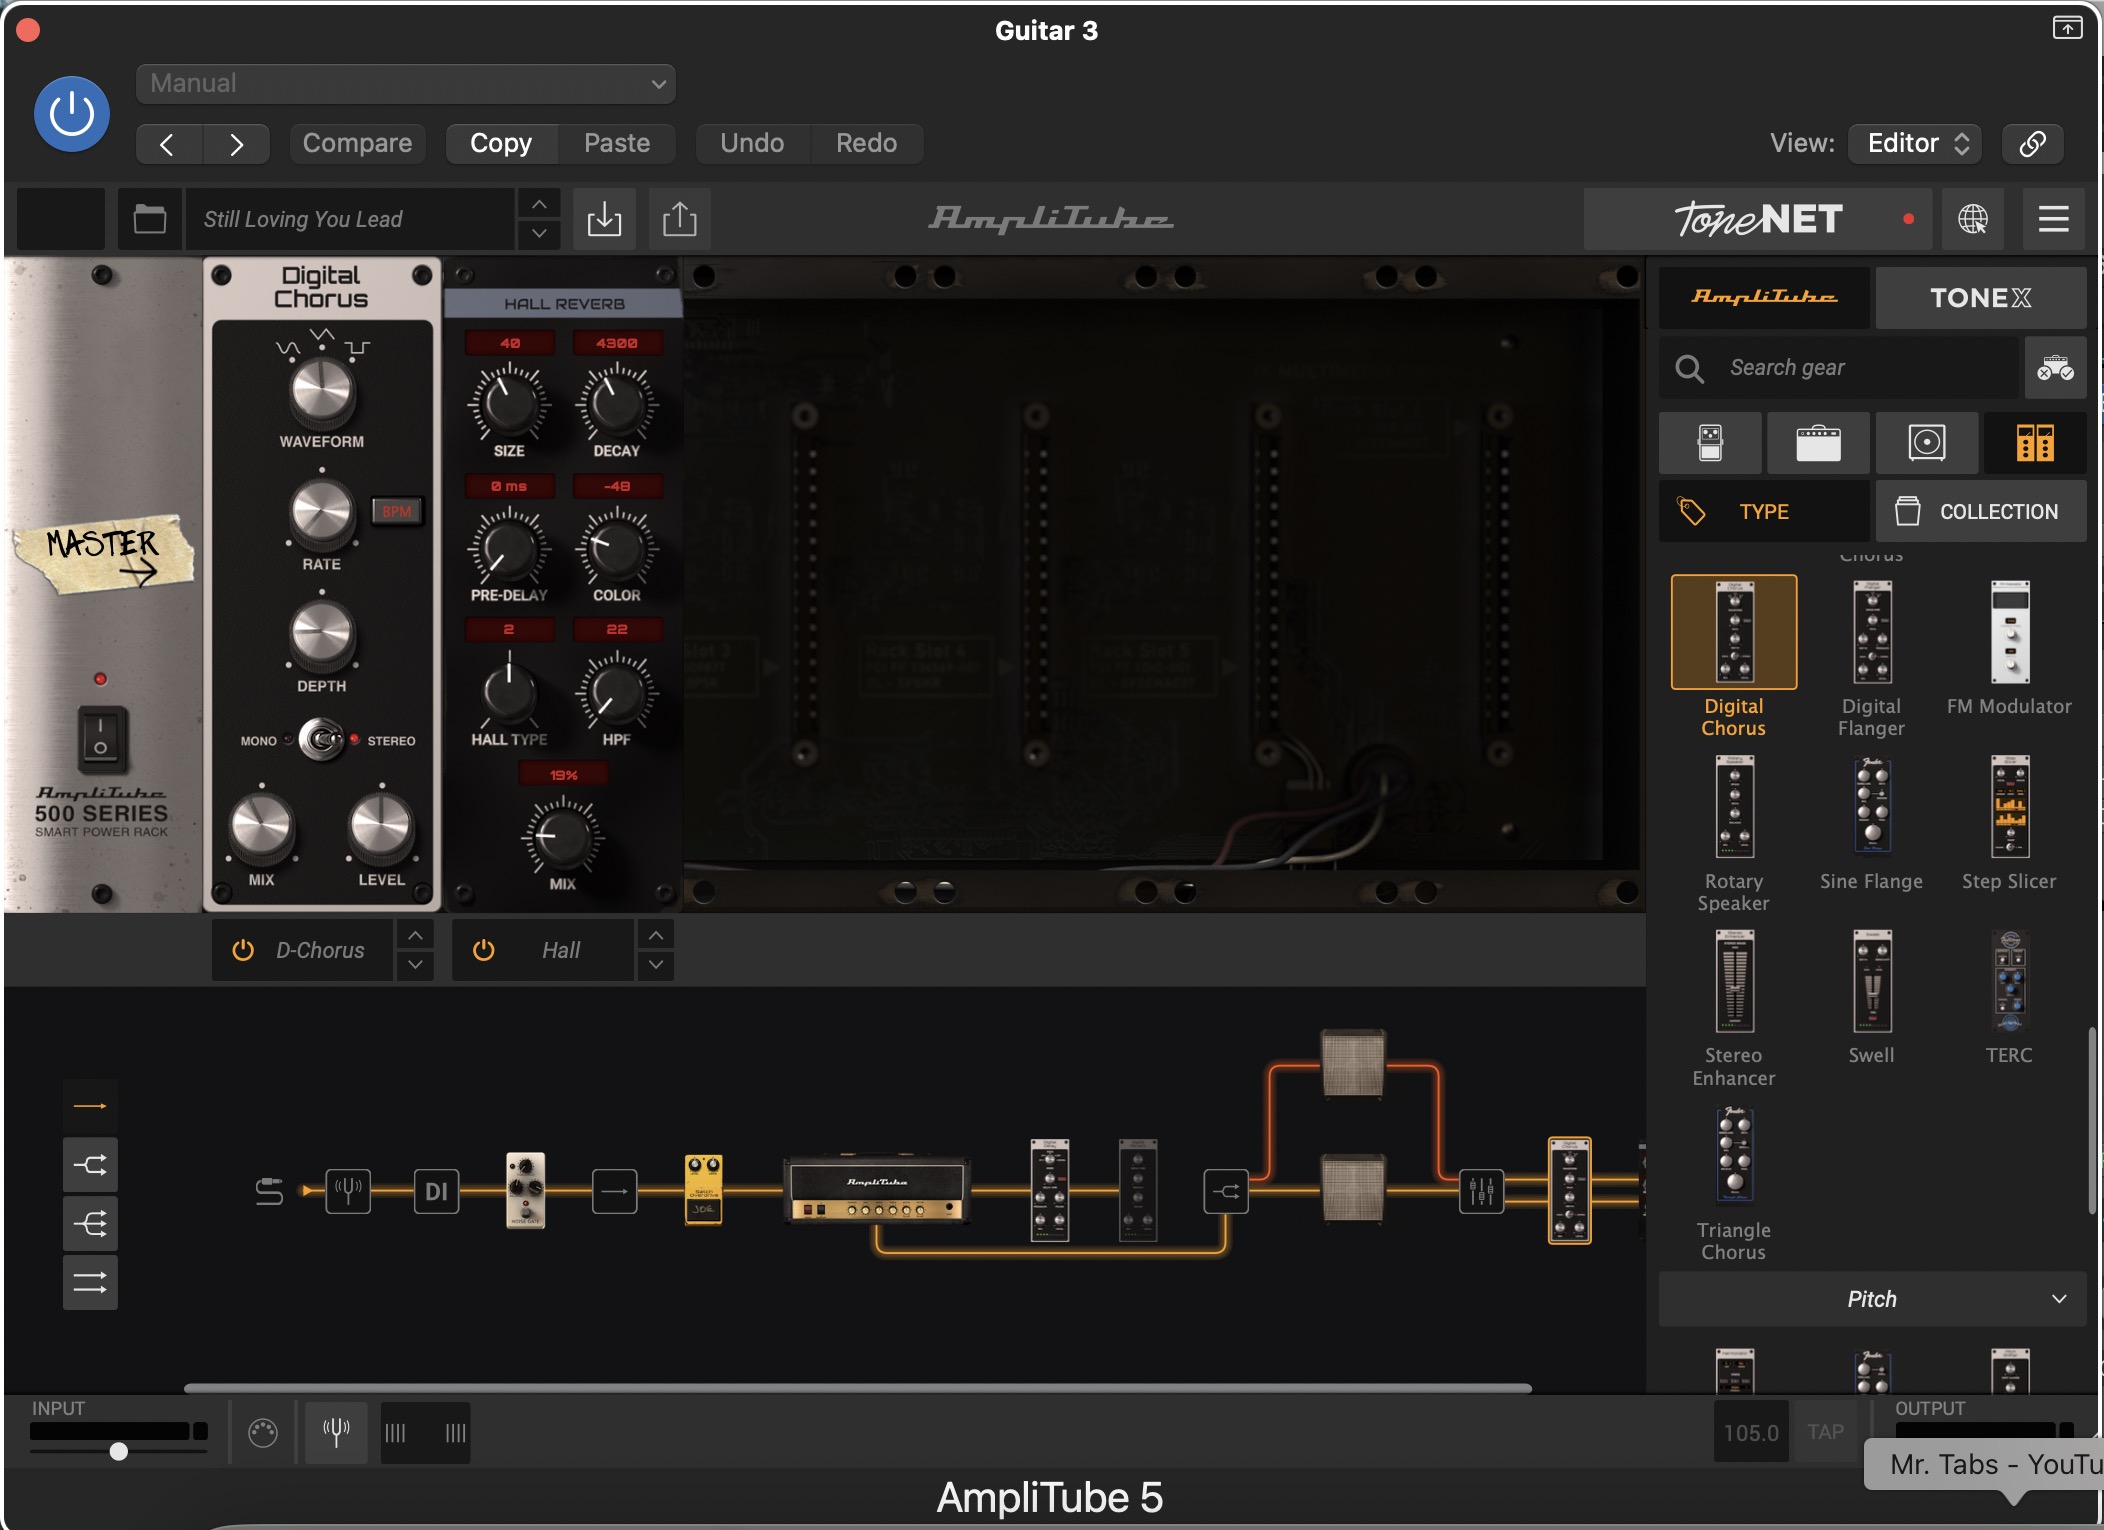Select the Rotary Speaker gear thumbnail
Image resolution: width=2104 pixels, height=1530 pixels.
1734,807
